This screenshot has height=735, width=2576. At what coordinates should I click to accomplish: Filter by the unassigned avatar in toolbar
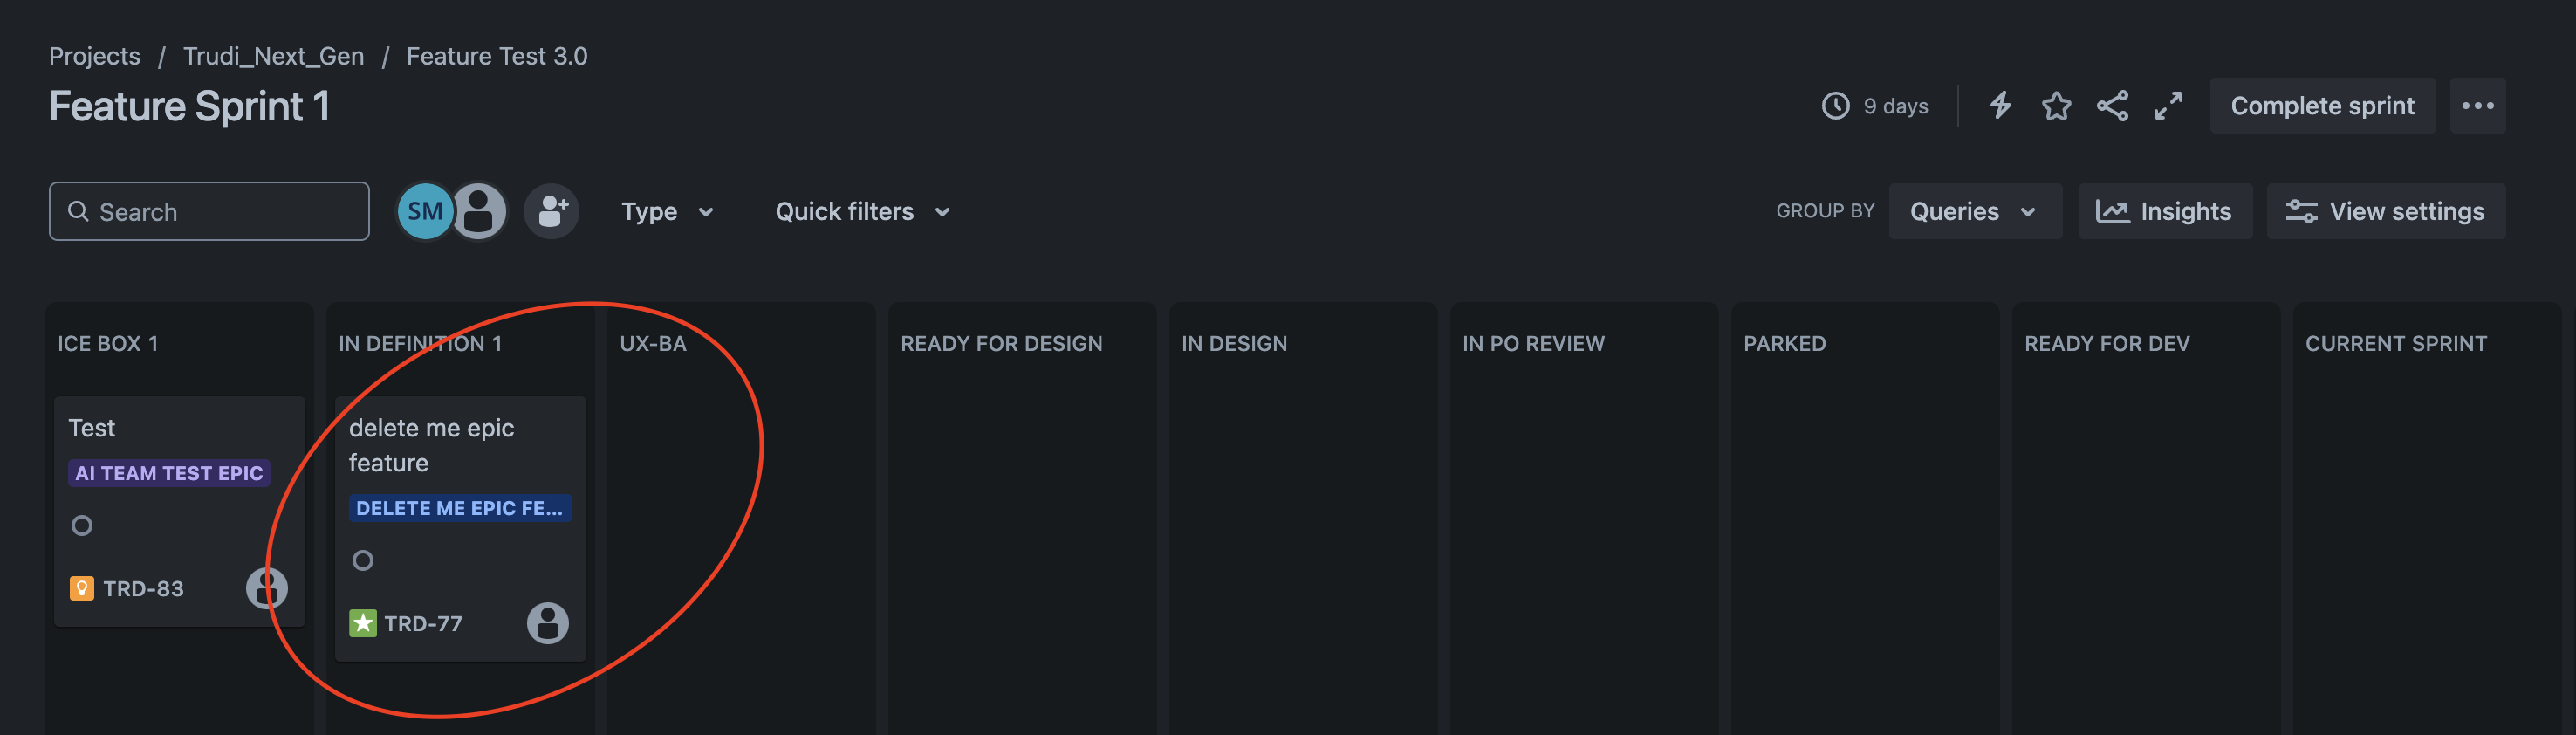click(479, 211)
